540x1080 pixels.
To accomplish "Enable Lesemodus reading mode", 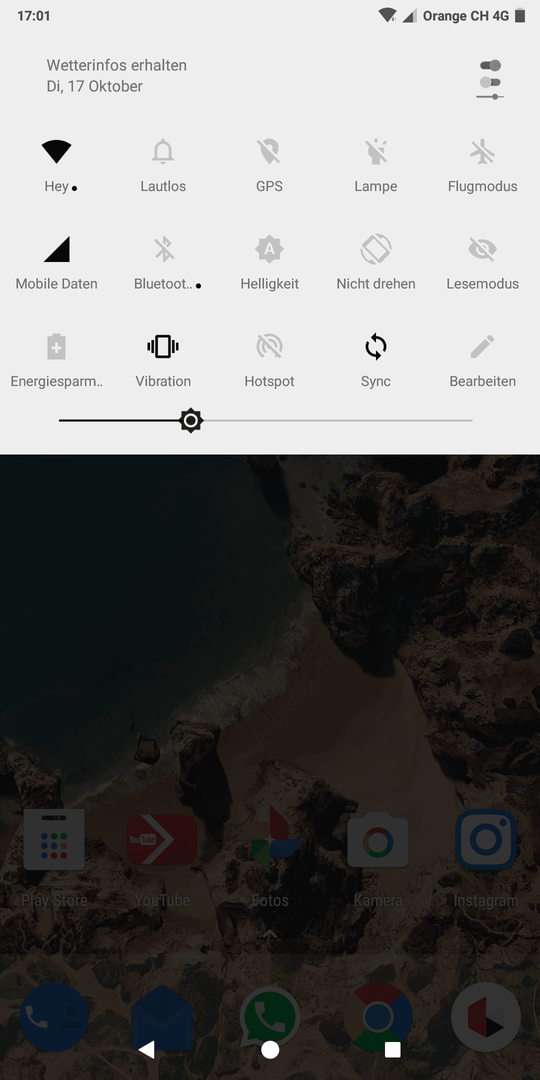I will click(x=482, y=249).
